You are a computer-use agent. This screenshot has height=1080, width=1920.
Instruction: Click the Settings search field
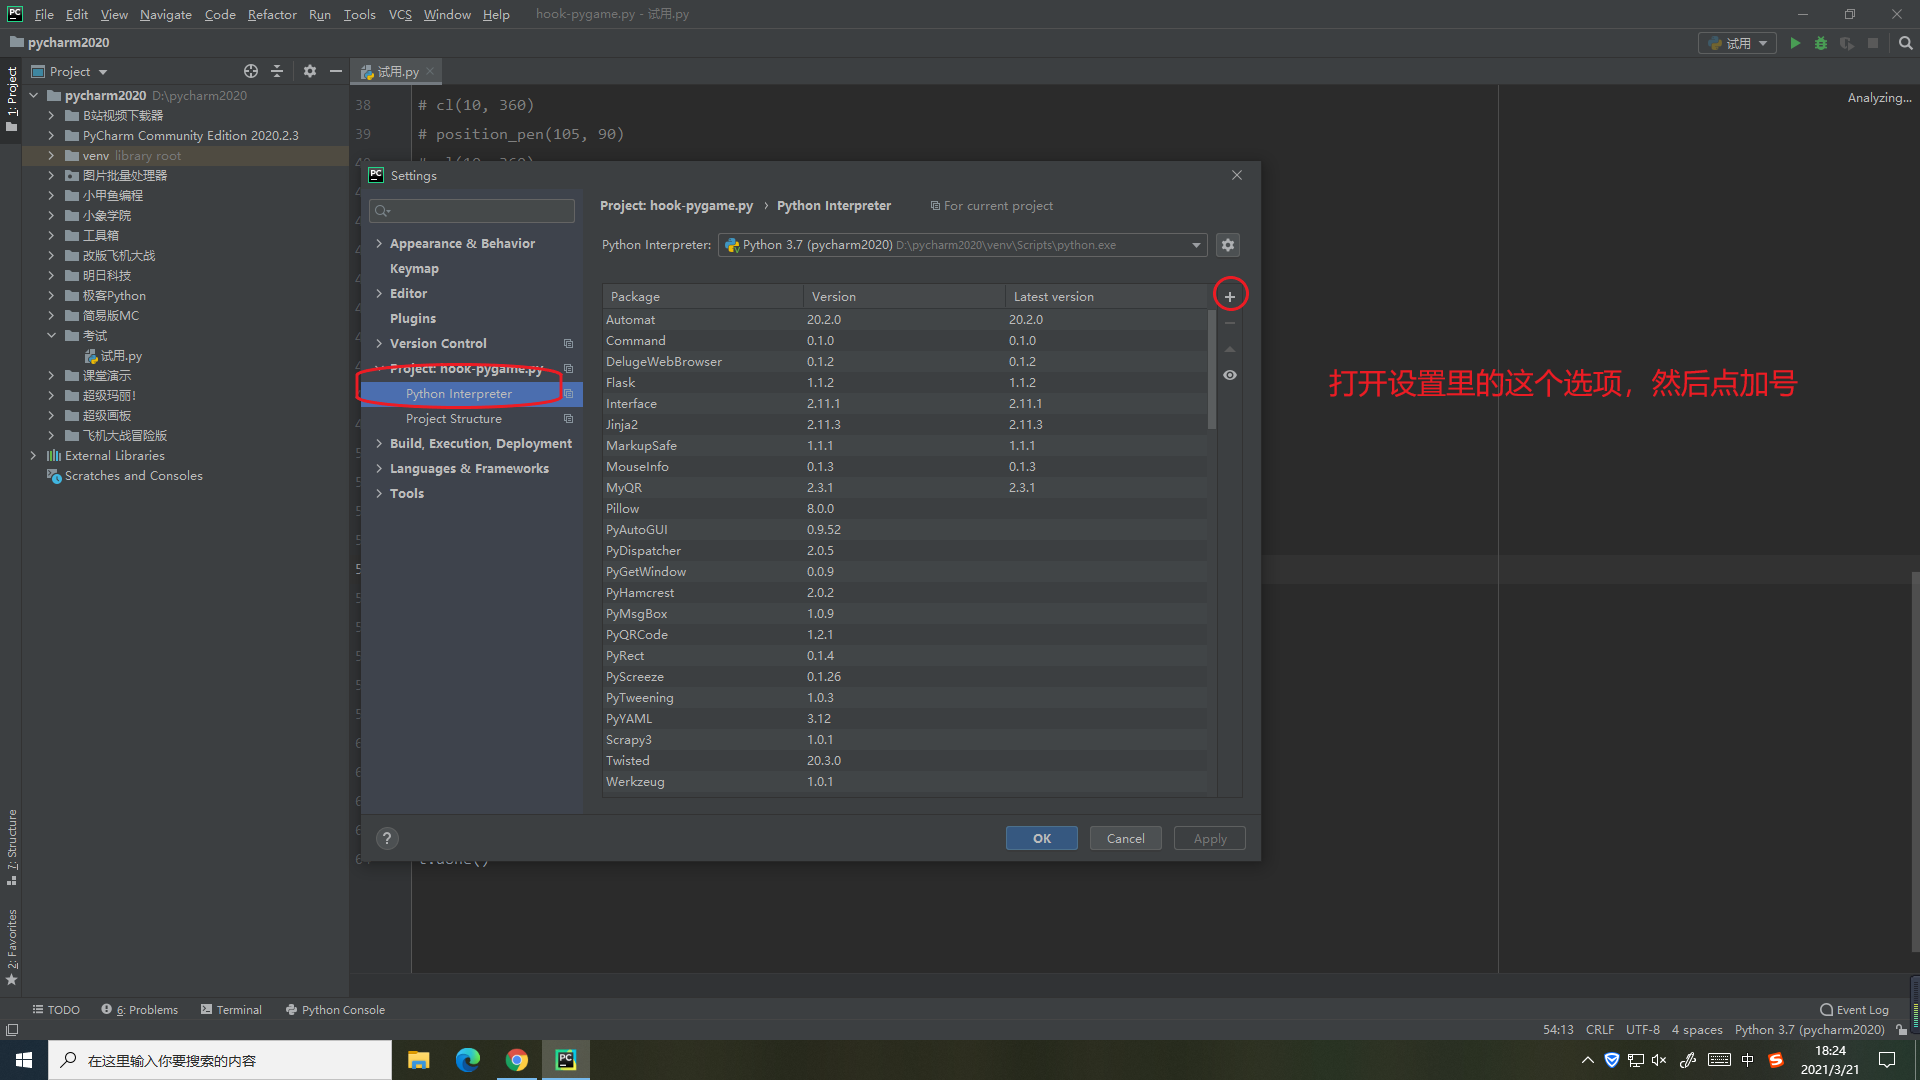pos(472,210)
